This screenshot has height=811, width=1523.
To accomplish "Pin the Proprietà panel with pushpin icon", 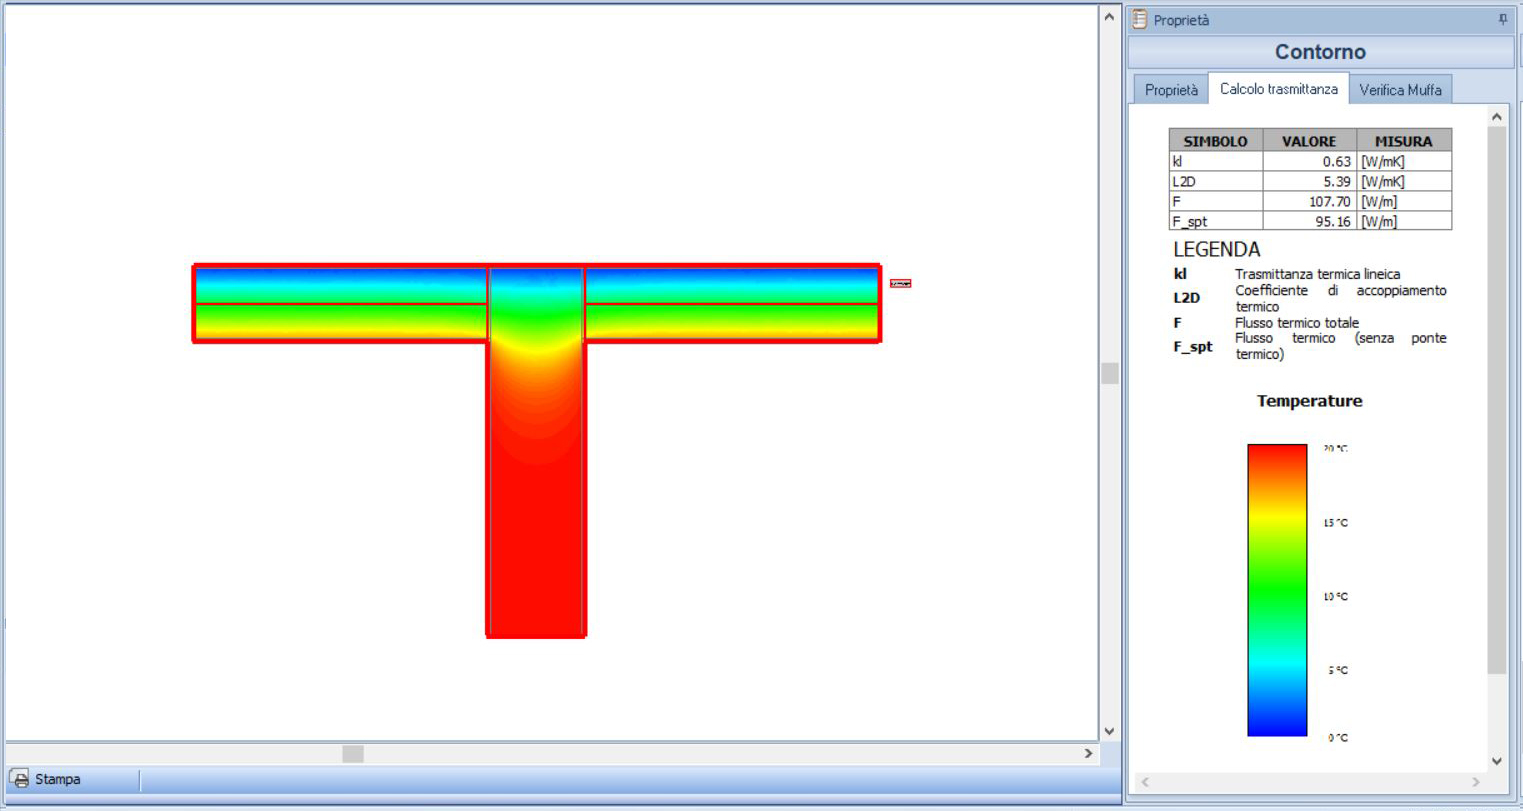I will [x=1502, y=20].
